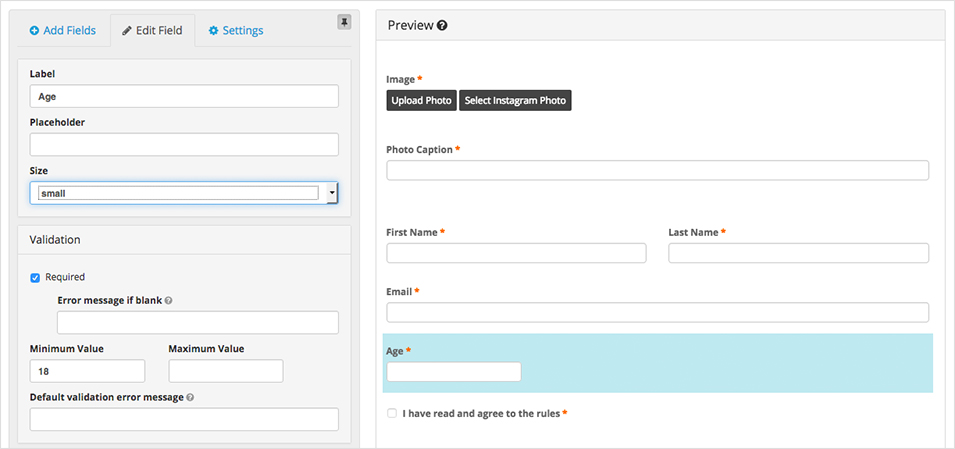Click the Upload Photo button
Viewport: 955px width, 449px height.
click(x=421, y=101)
